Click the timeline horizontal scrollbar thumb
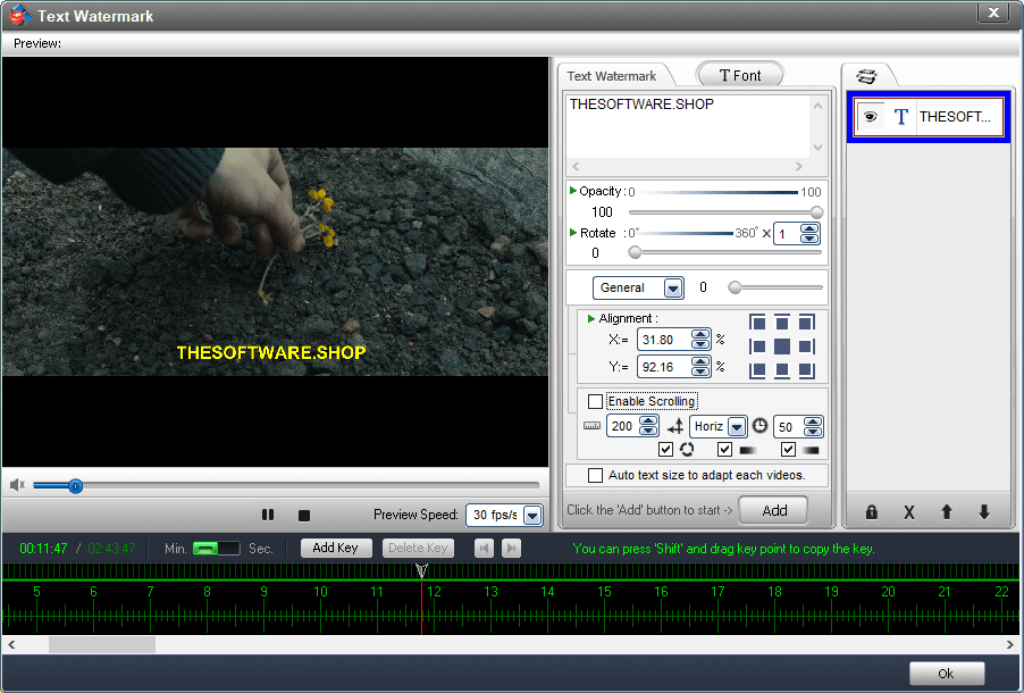 pyautogui.click(x=102, y=645)
